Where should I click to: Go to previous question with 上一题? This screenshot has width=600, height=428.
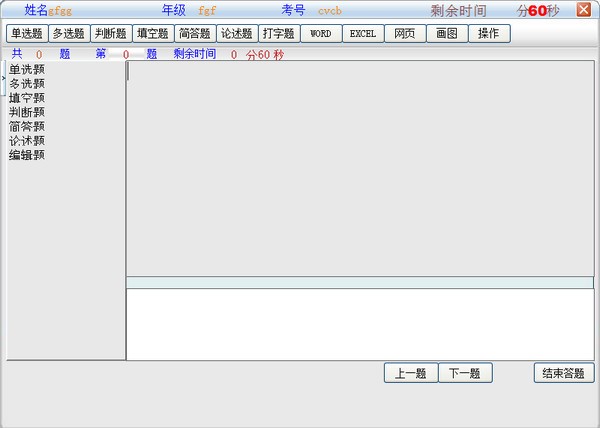coord(411,373)
